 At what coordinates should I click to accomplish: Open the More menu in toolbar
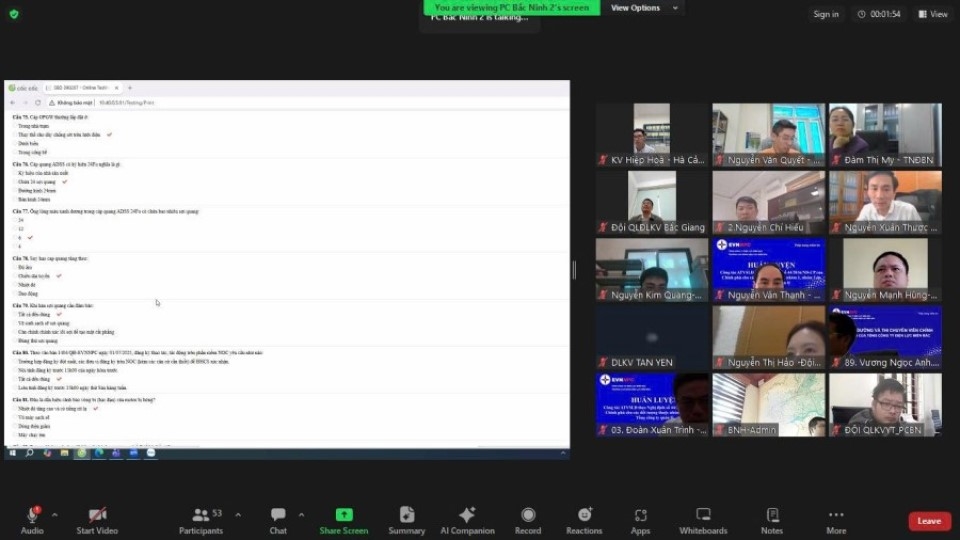point(836,519)
